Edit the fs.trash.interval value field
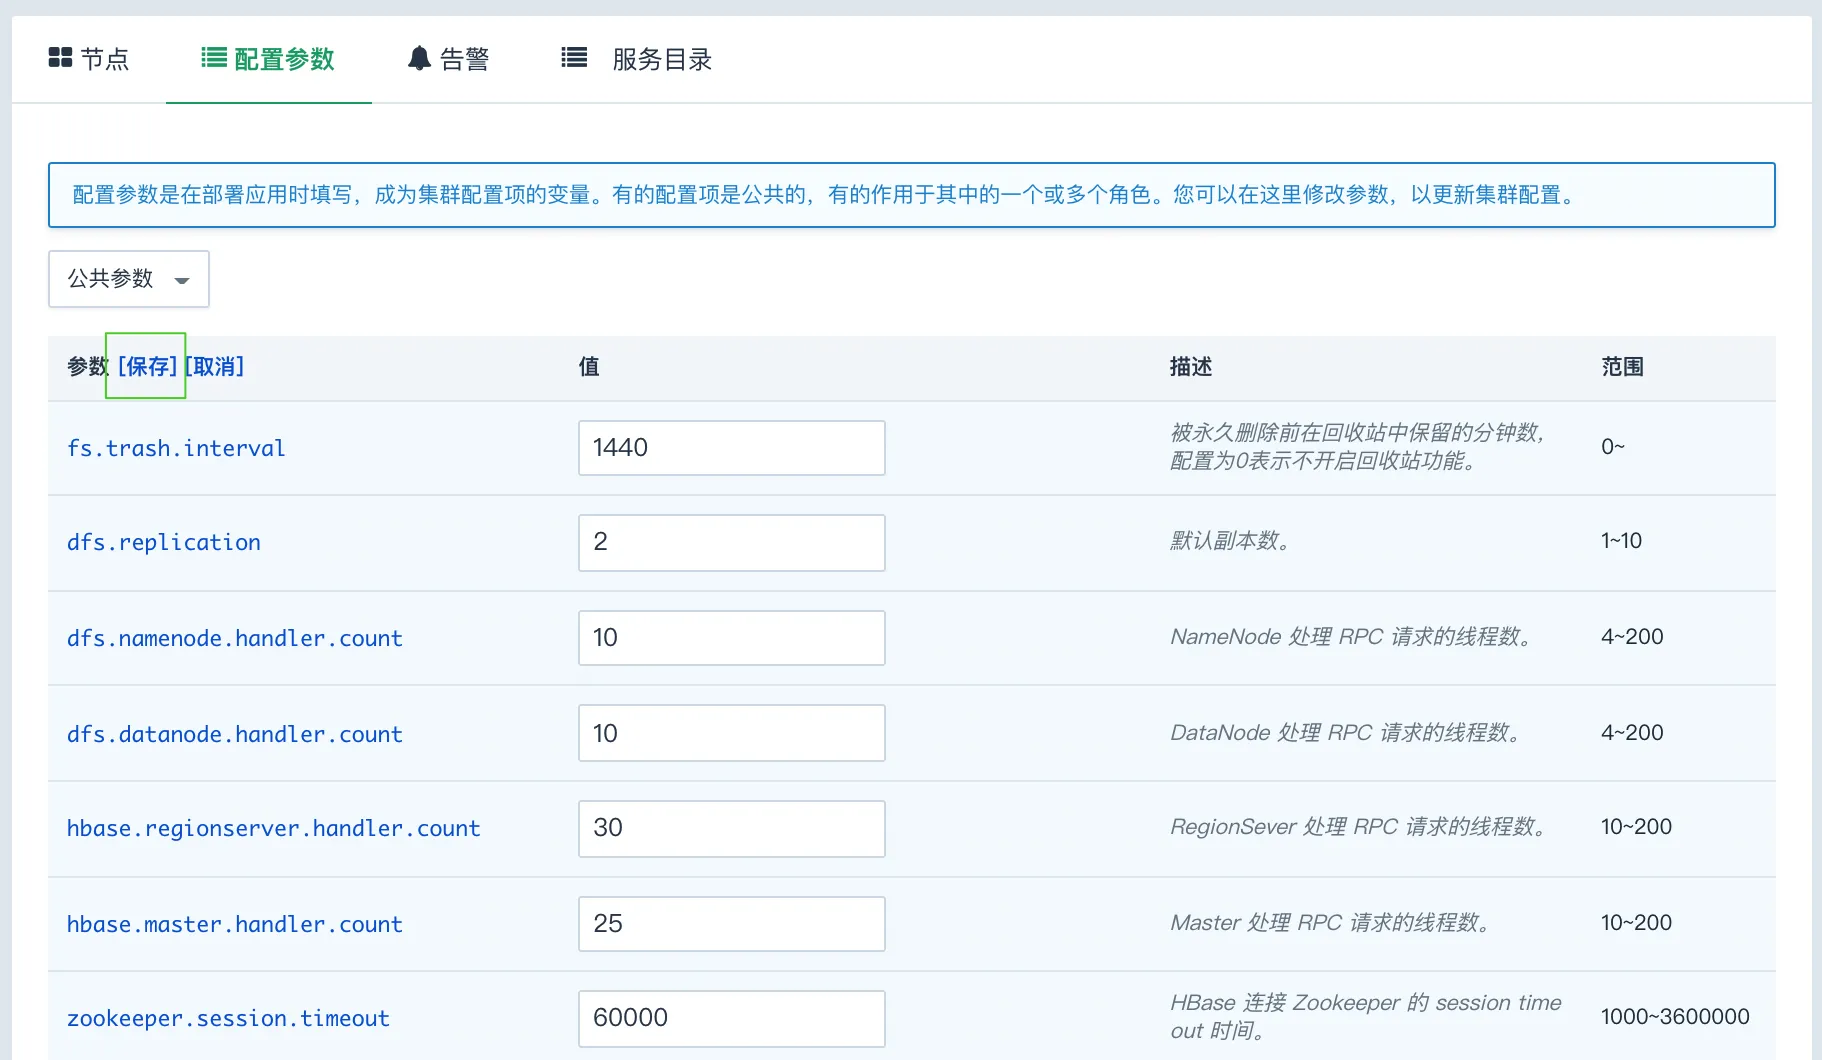 (732, 448)
